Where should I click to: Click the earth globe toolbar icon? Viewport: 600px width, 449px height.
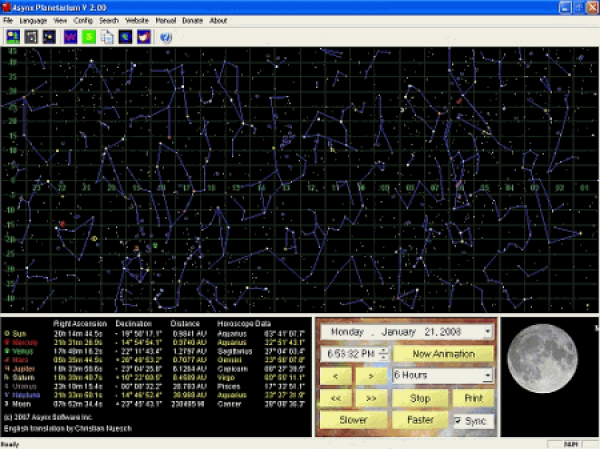[x=125, y=37]
